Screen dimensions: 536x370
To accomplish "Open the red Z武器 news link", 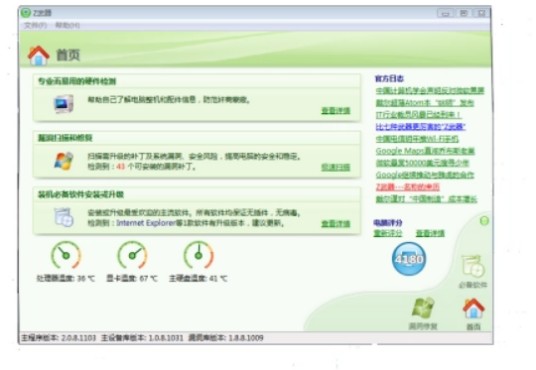I will coord(407,187).
